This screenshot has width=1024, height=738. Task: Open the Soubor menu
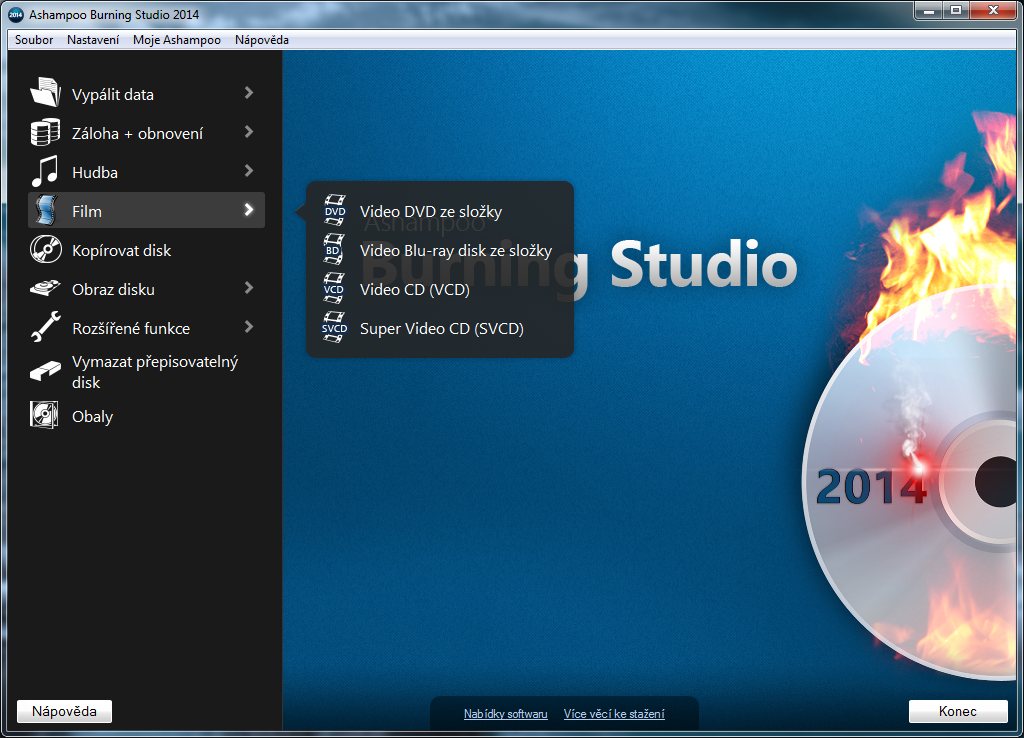pos(34,40)
